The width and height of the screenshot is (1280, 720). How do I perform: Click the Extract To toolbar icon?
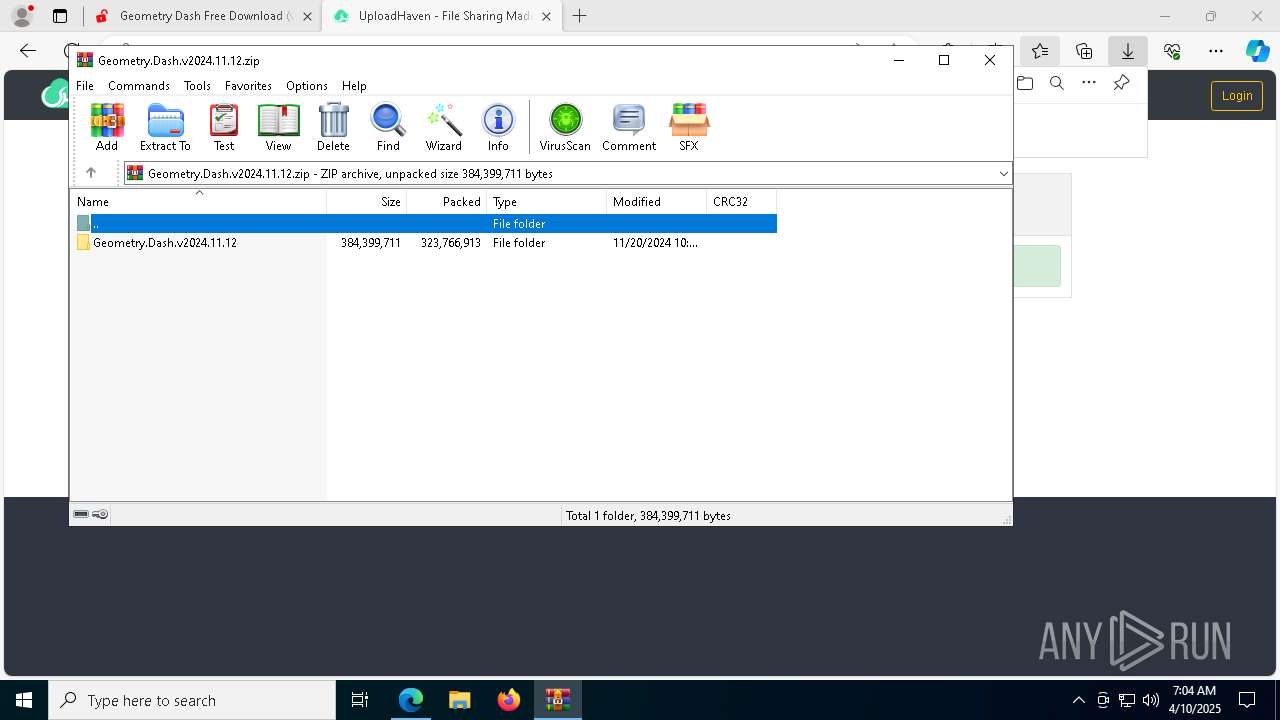165,127
